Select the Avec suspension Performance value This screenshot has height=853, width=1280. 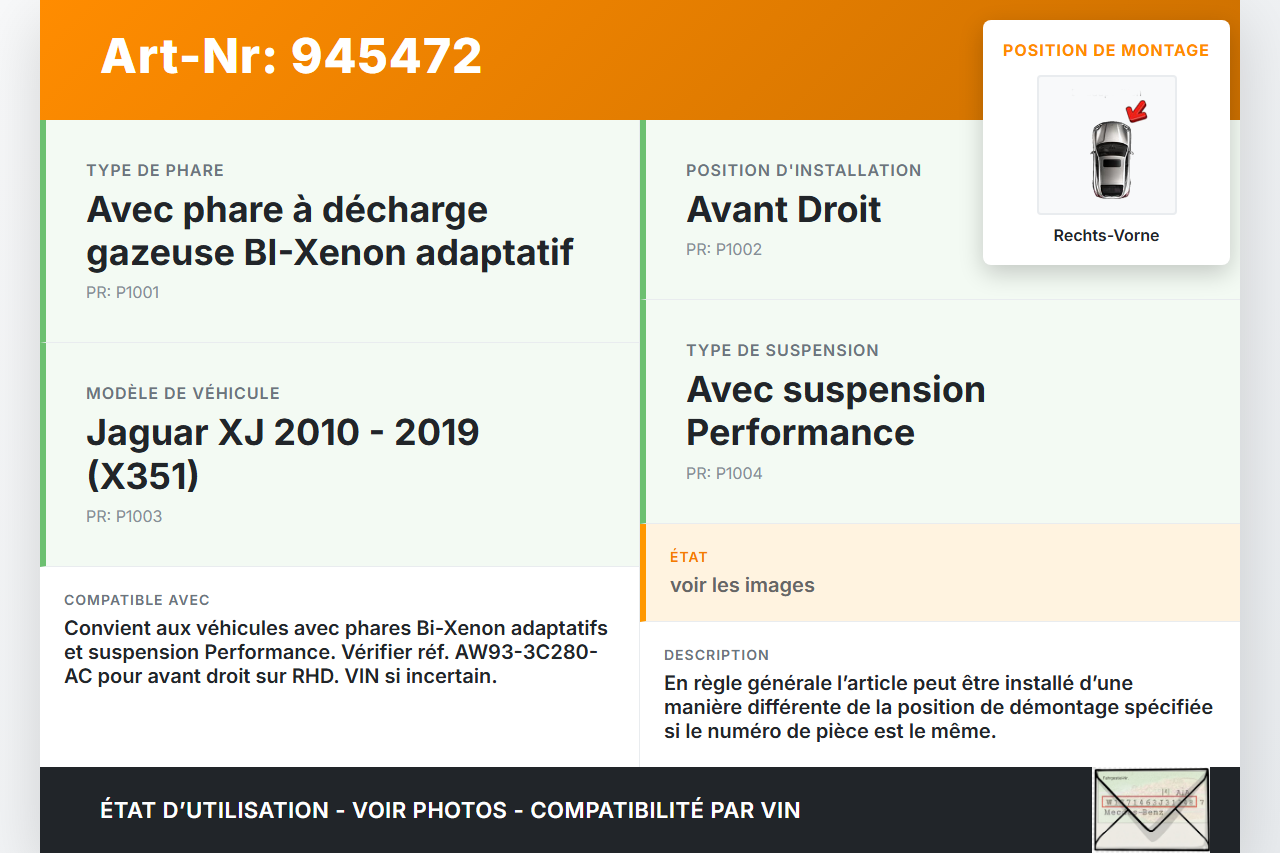click(x=836, y=411)
